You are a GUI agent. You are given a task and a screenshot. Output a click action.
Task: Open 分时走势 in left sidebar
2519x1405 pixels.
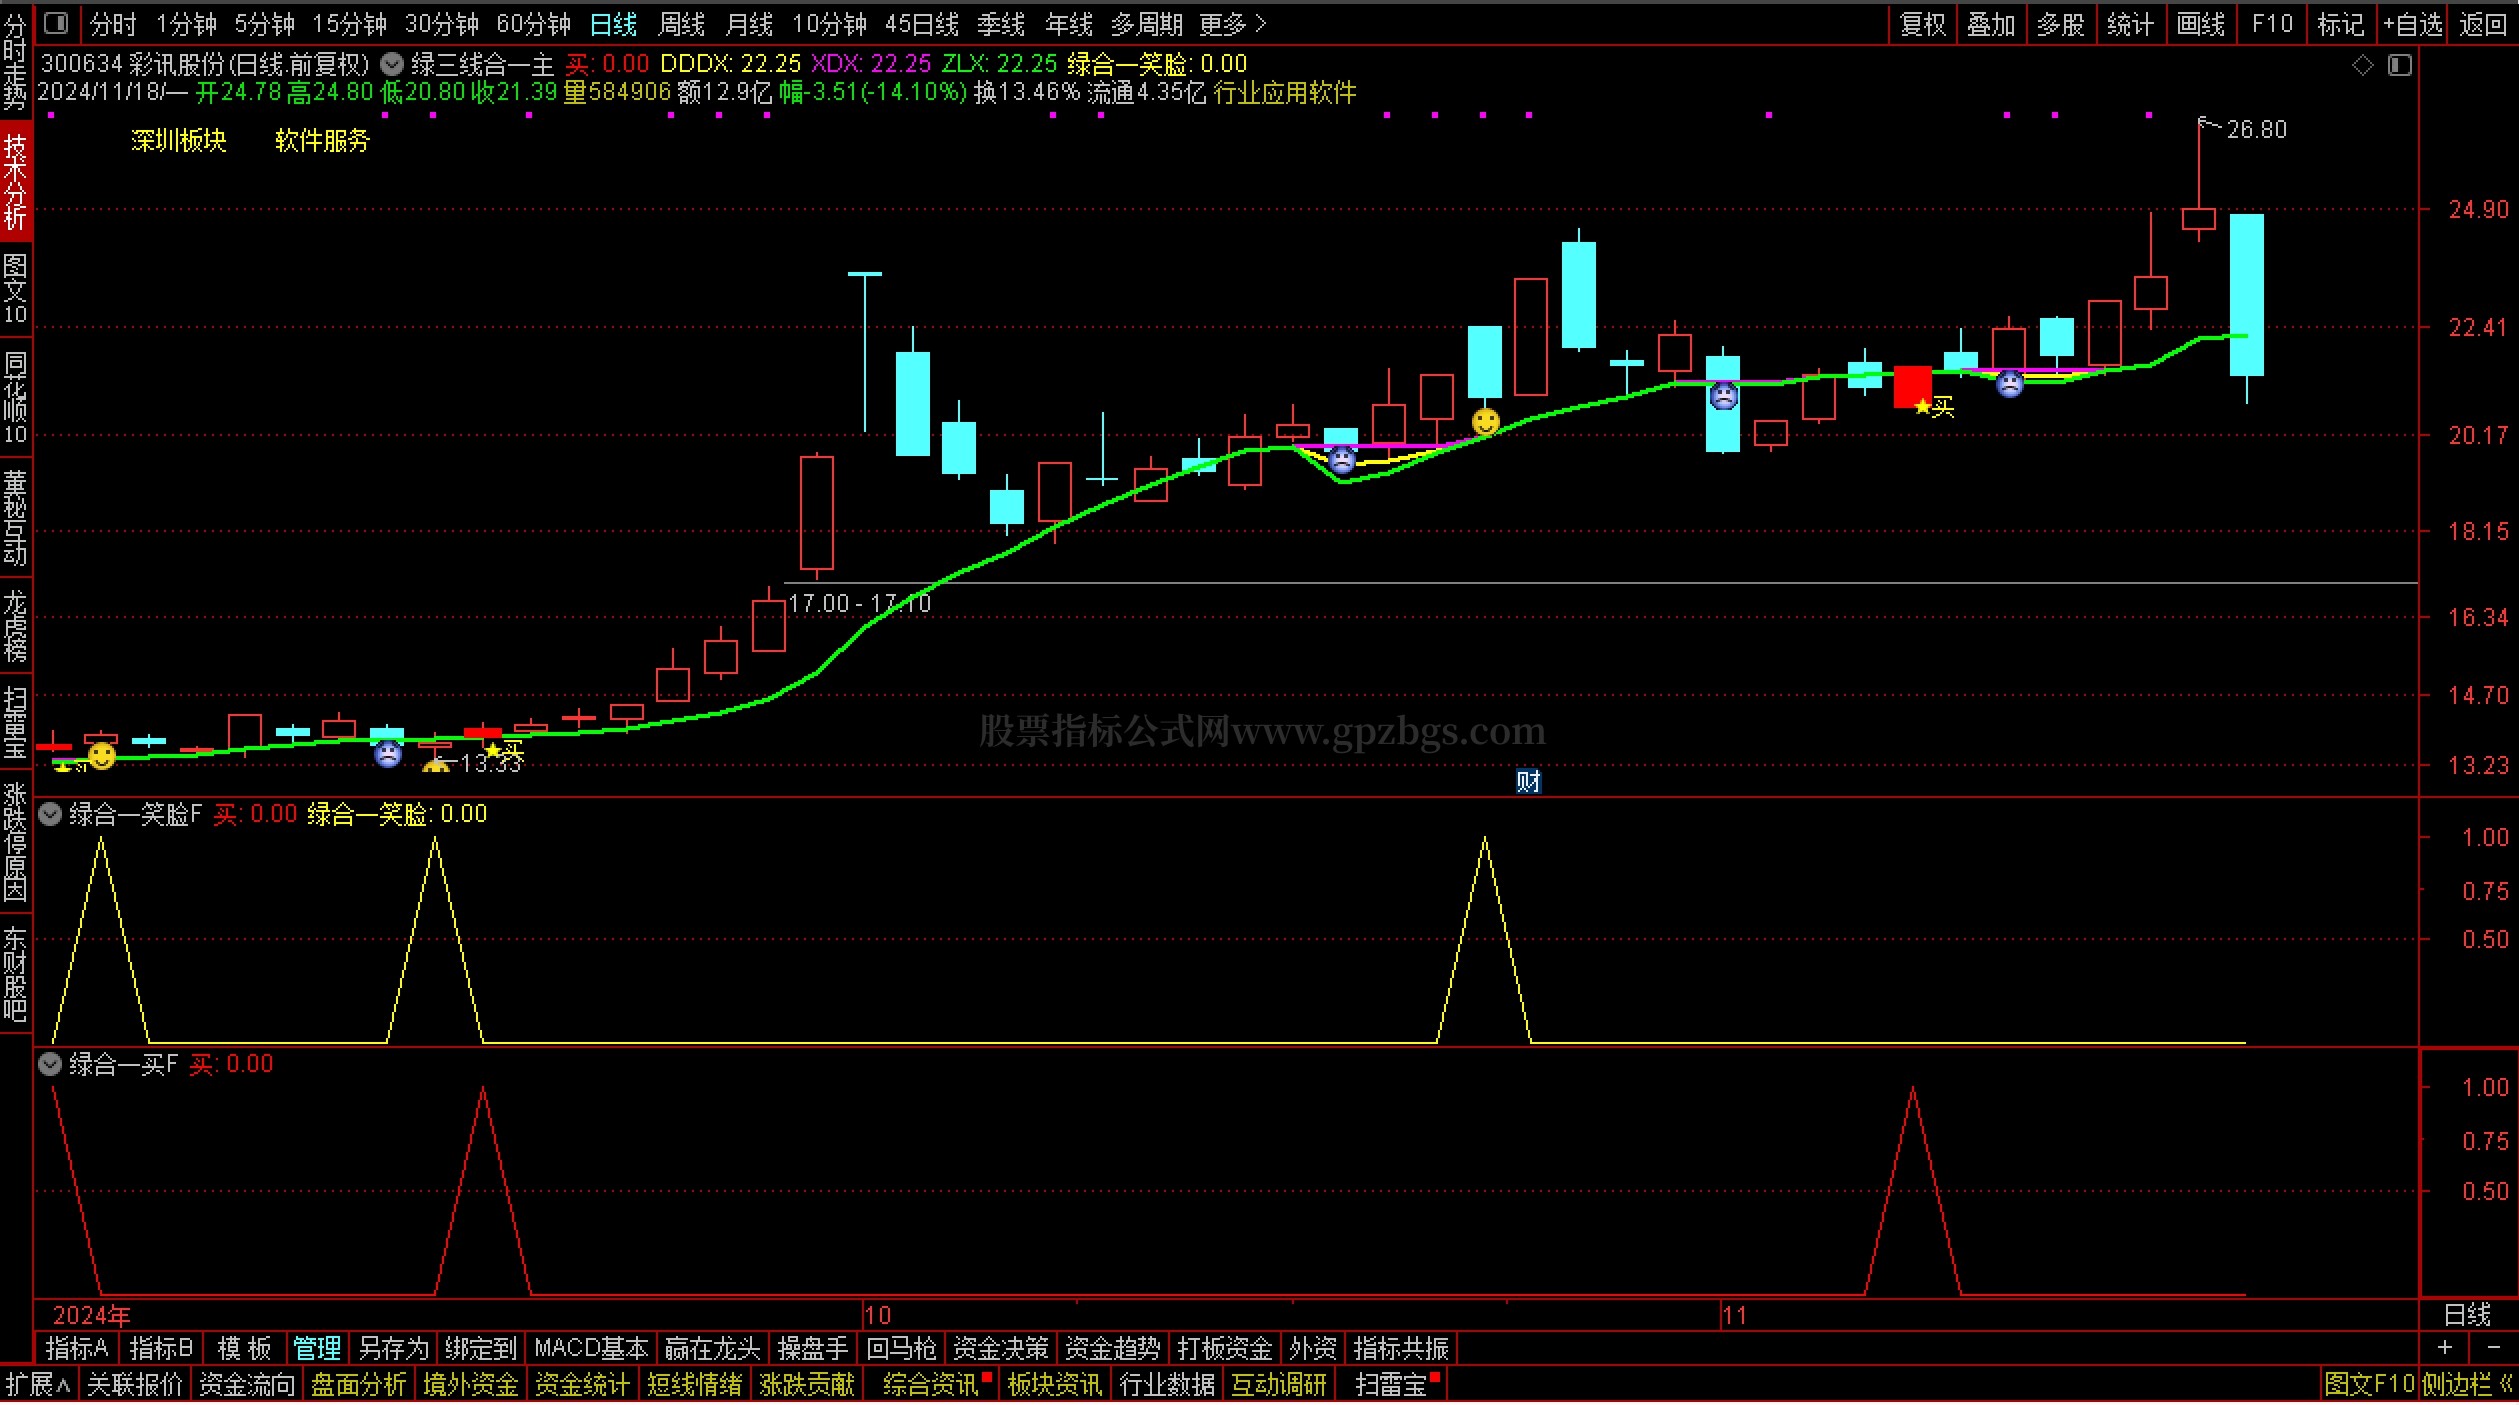pos(15,62)
